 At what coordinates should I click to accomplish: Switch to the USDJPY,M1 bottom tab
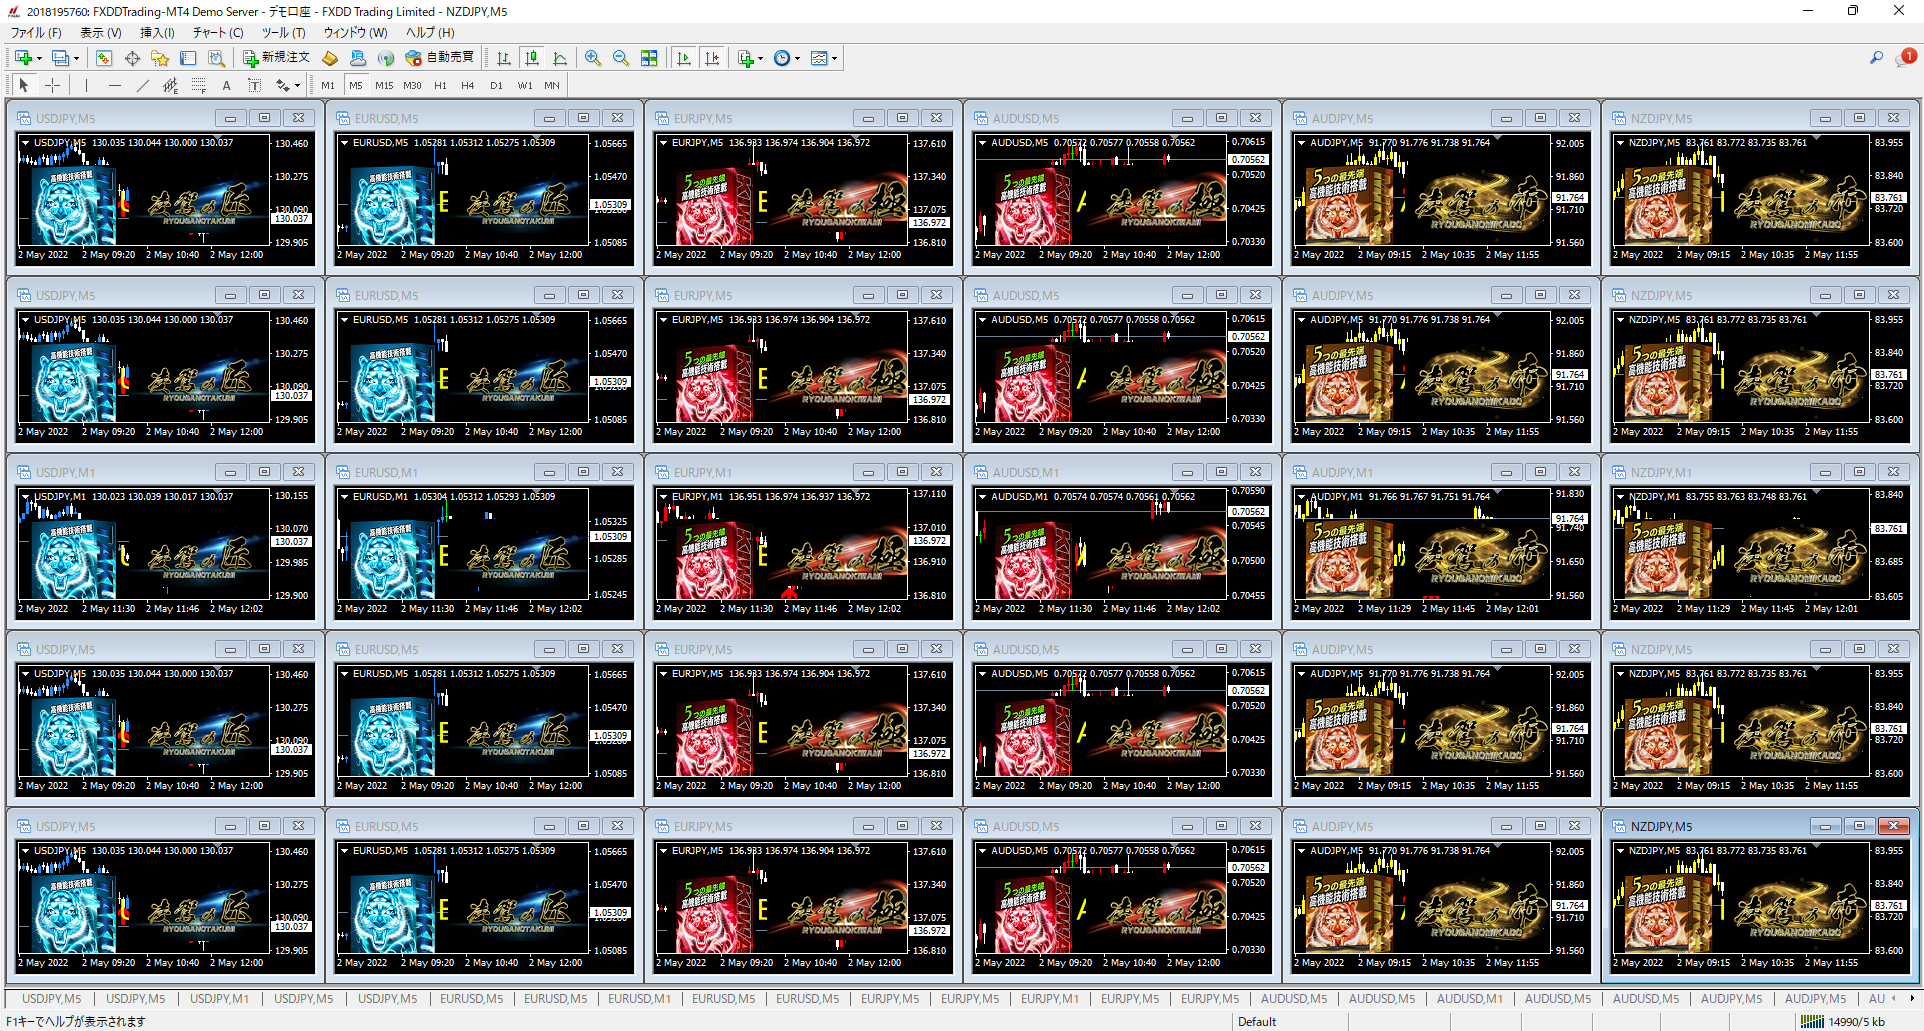click(220, 998)
